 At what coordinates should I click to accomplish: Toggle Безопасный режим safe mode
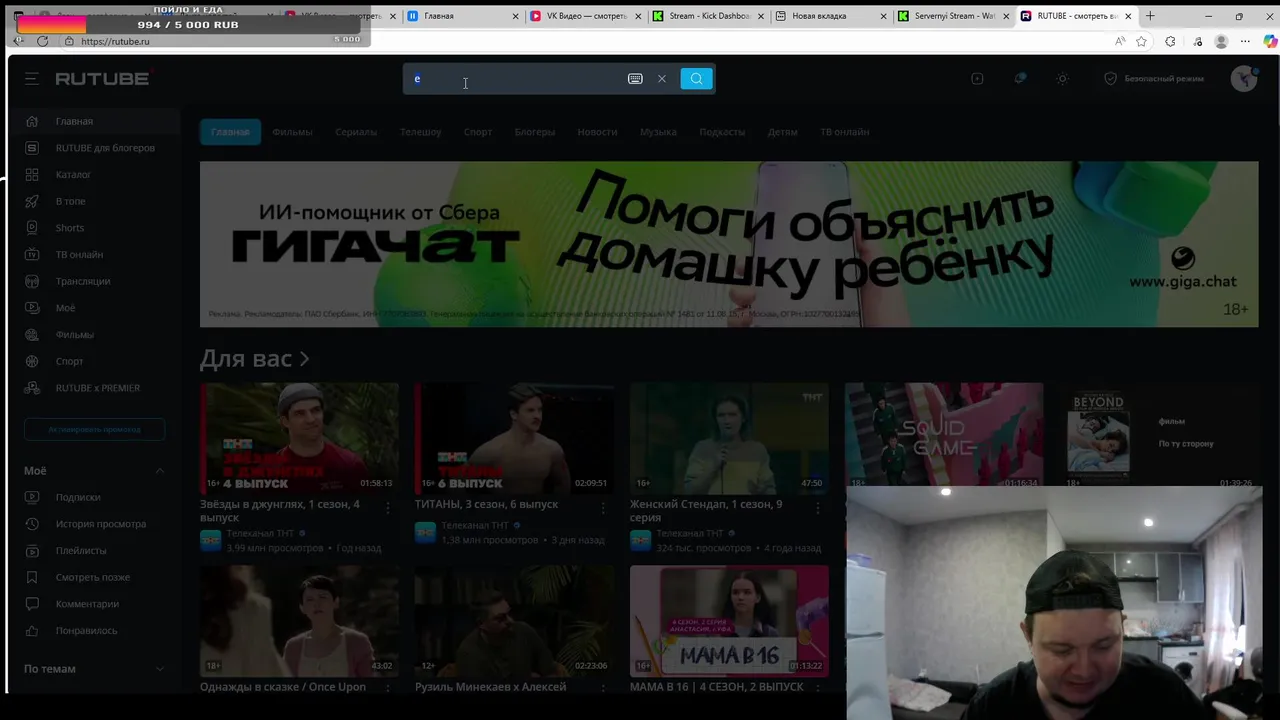1154,79
